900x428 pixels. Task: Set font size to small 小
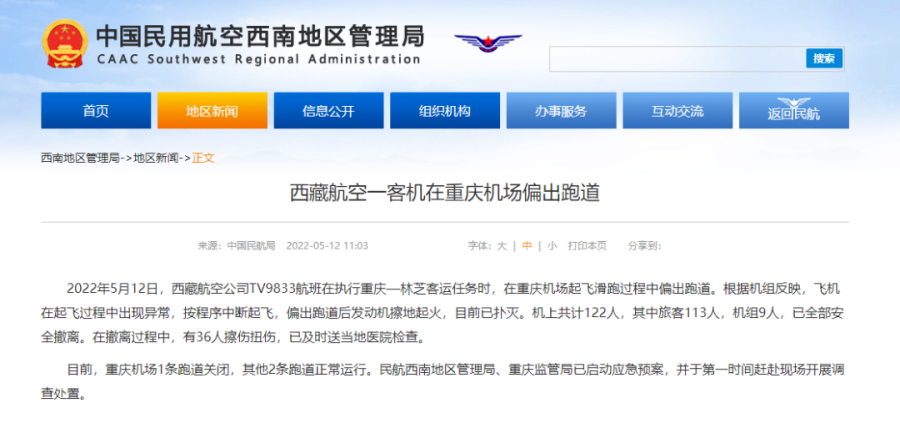pyautogui.click(x=551, y=245)
